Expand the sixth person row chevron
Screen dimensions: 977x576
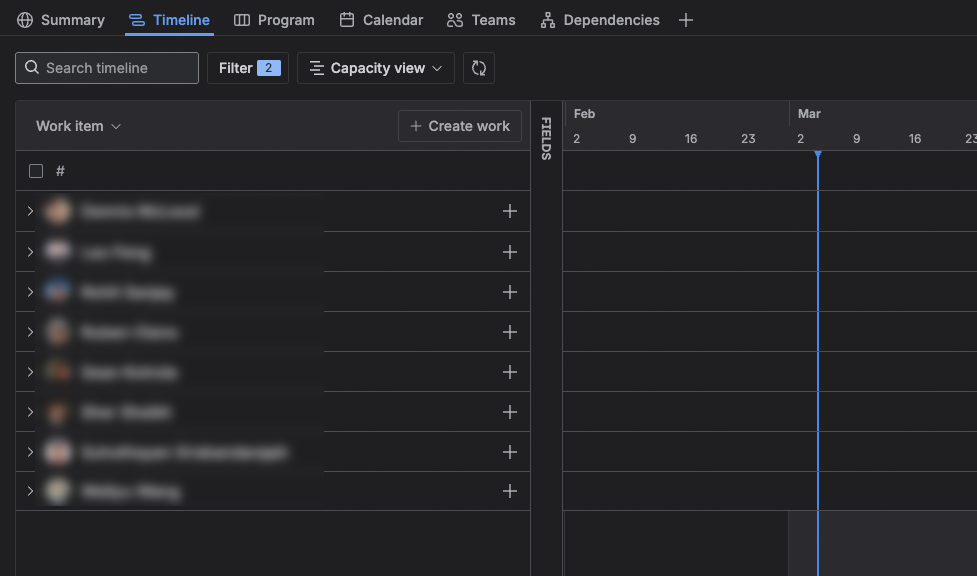pos(30,411)
